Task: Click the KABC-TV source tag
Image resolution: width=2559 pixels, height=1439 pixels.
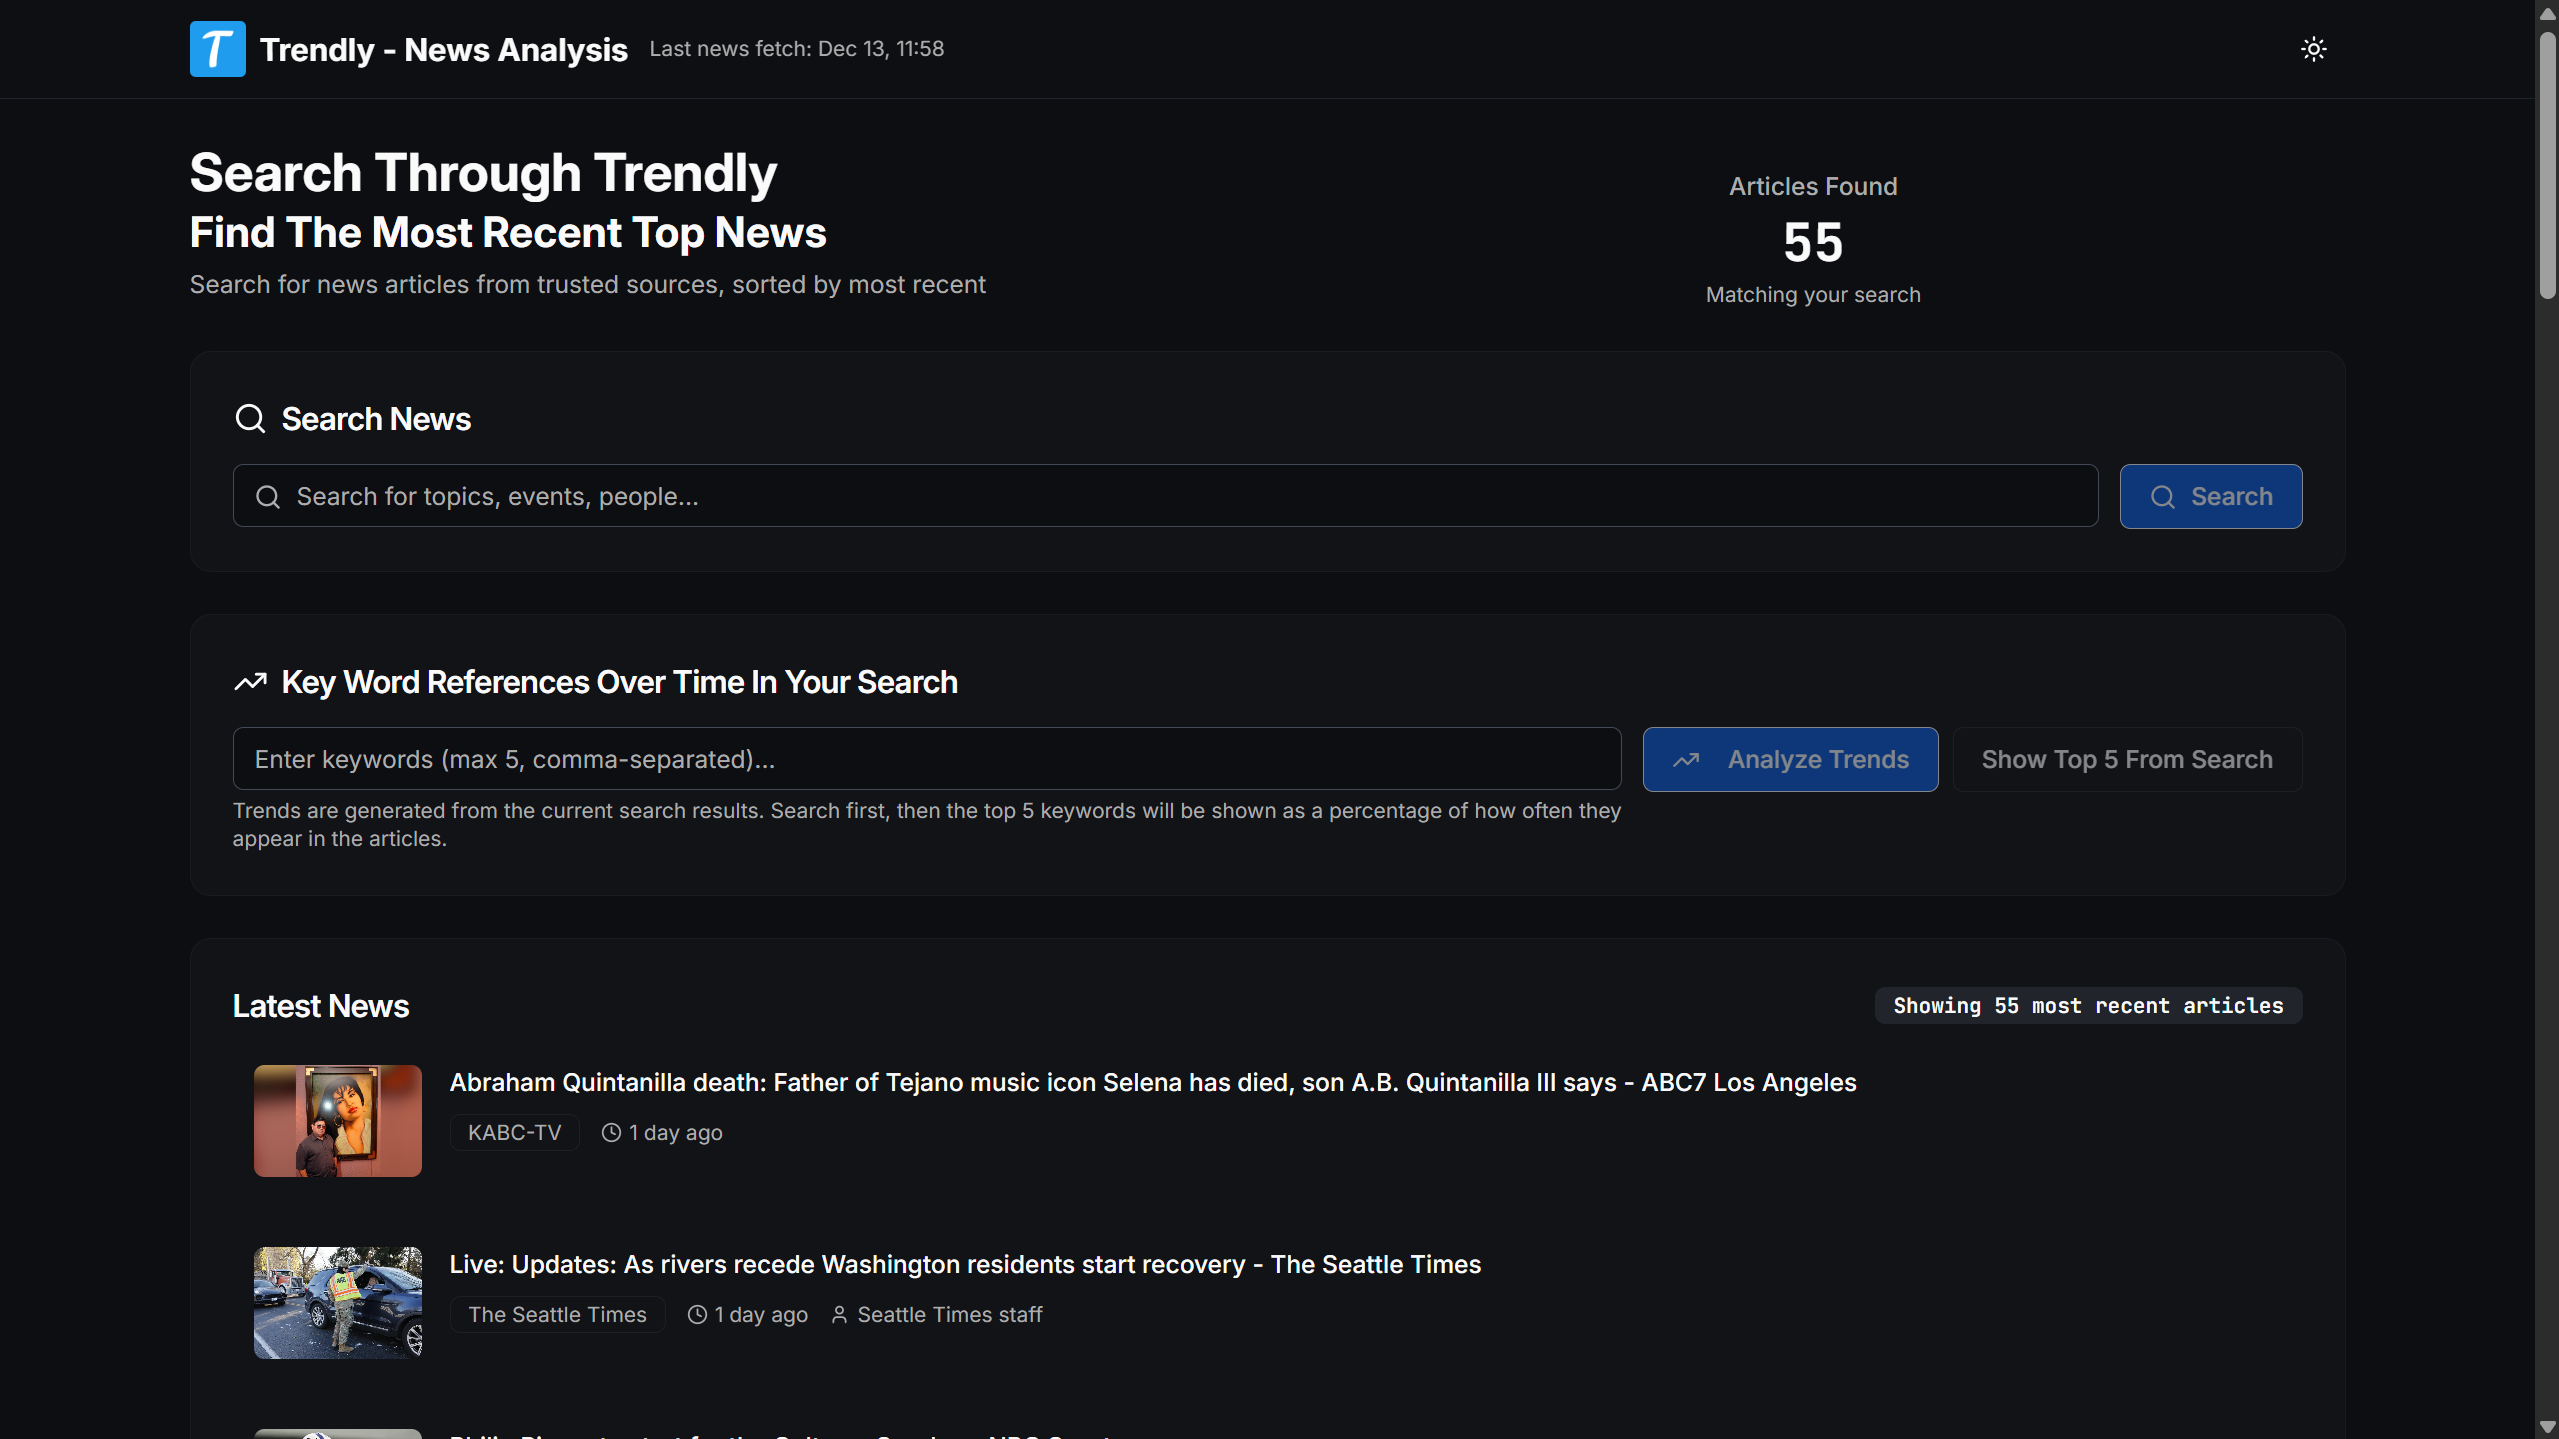Action: (x=514, y=1133)
